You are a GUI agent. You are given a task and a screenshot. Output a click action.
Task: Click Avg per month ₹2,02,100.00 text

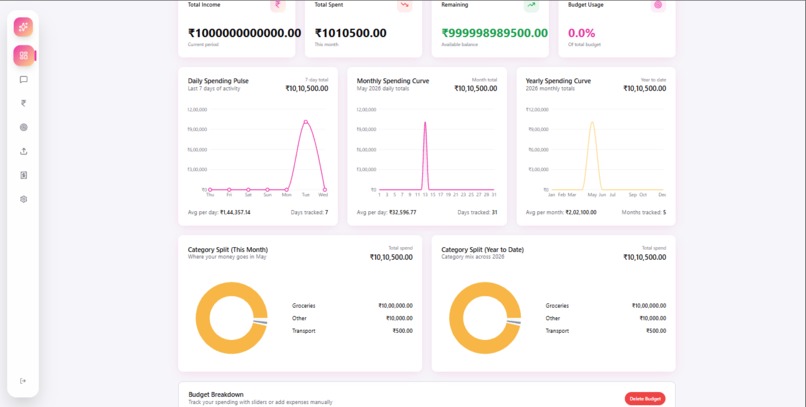[561, 212]
